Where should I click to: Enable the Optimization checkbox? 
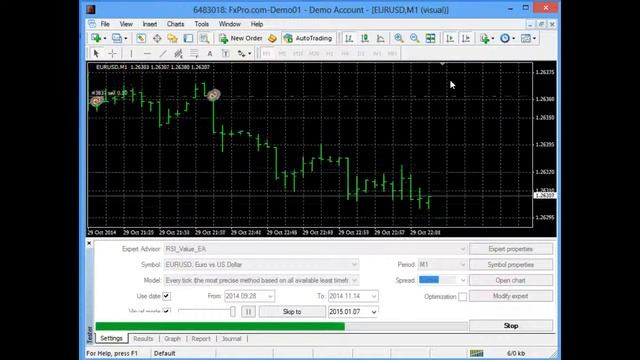click(x=462, y=297)
